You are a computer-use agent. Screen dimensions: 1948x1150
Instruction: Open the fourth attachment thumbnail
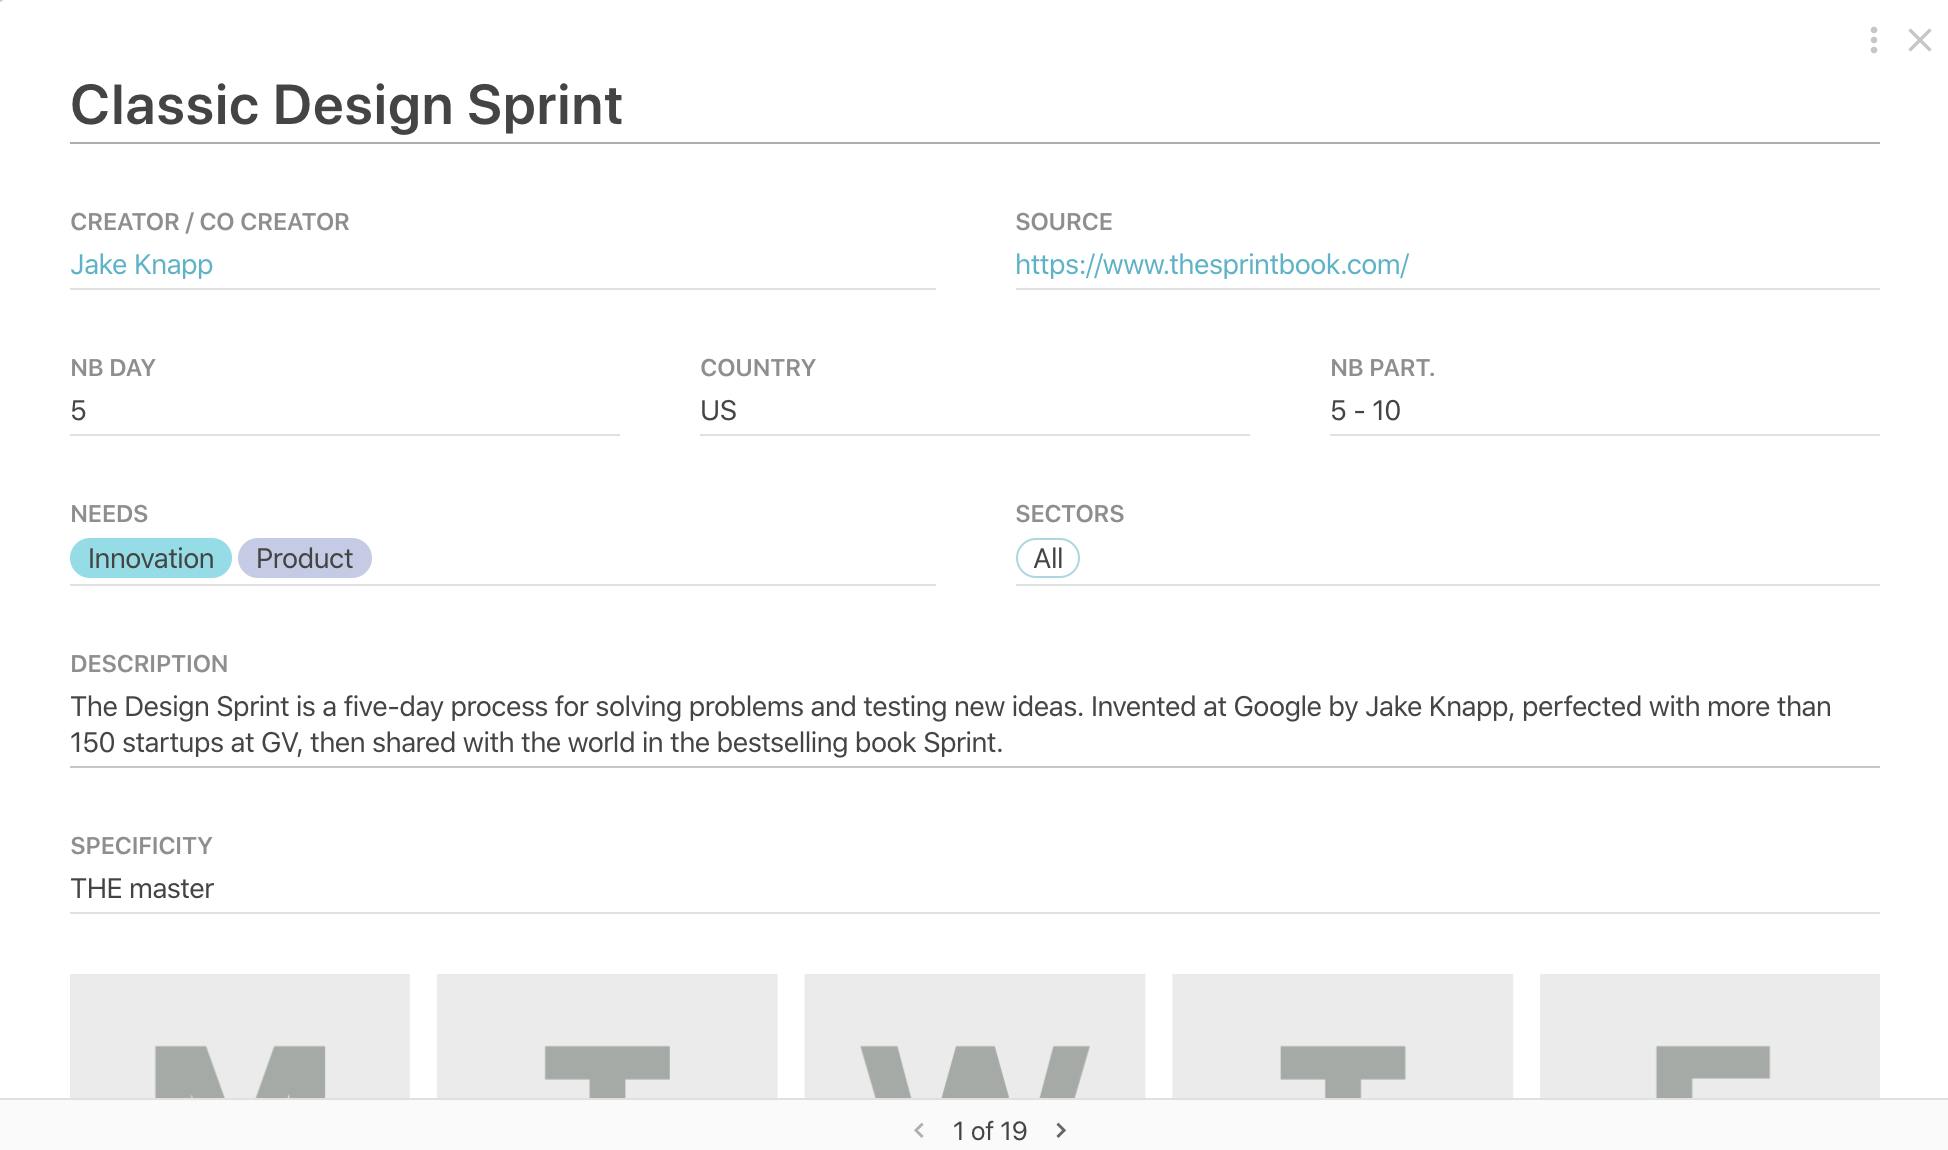1342,1036
